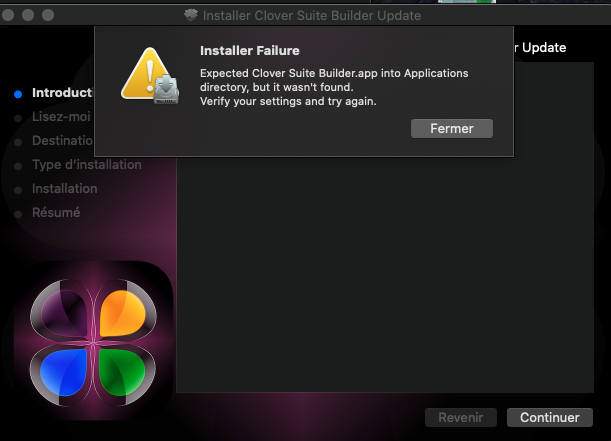Screen dimensions: 611x441
Task: Click the orange petal of Clover logo
Action: coord(122,312)
